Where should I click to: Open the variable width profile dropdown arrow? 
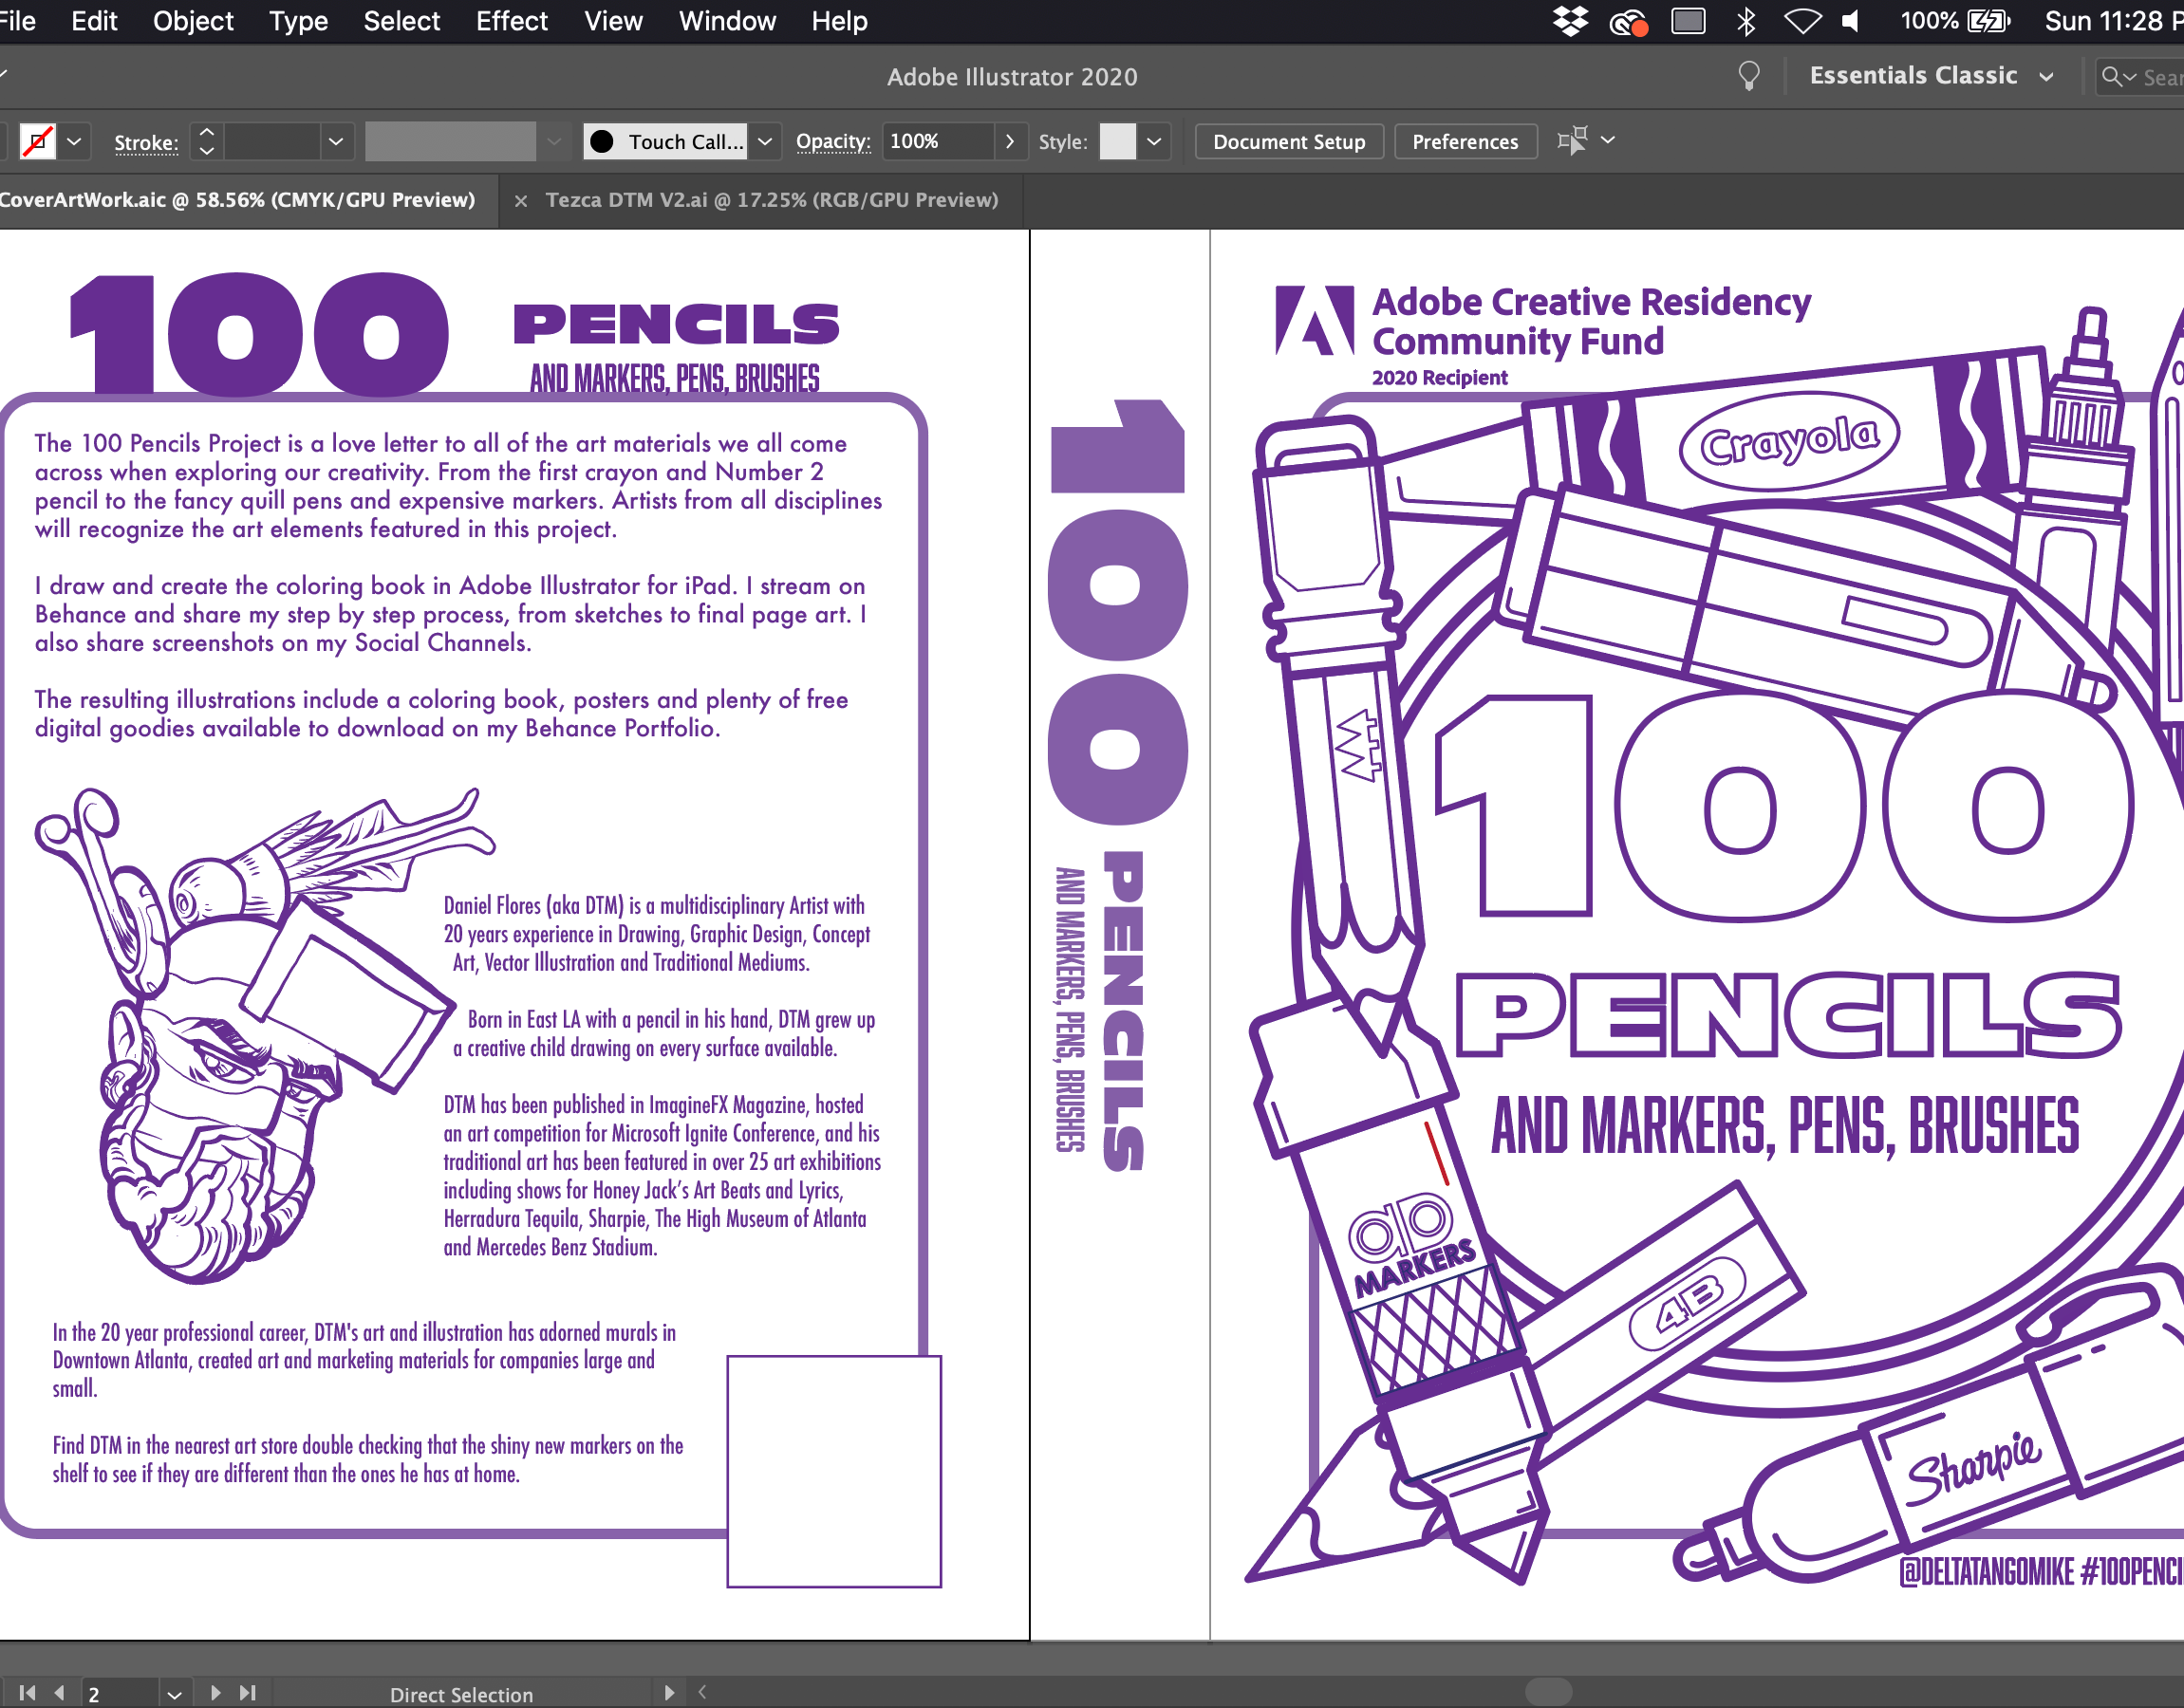pyautogui.click(x=554, y=141)
